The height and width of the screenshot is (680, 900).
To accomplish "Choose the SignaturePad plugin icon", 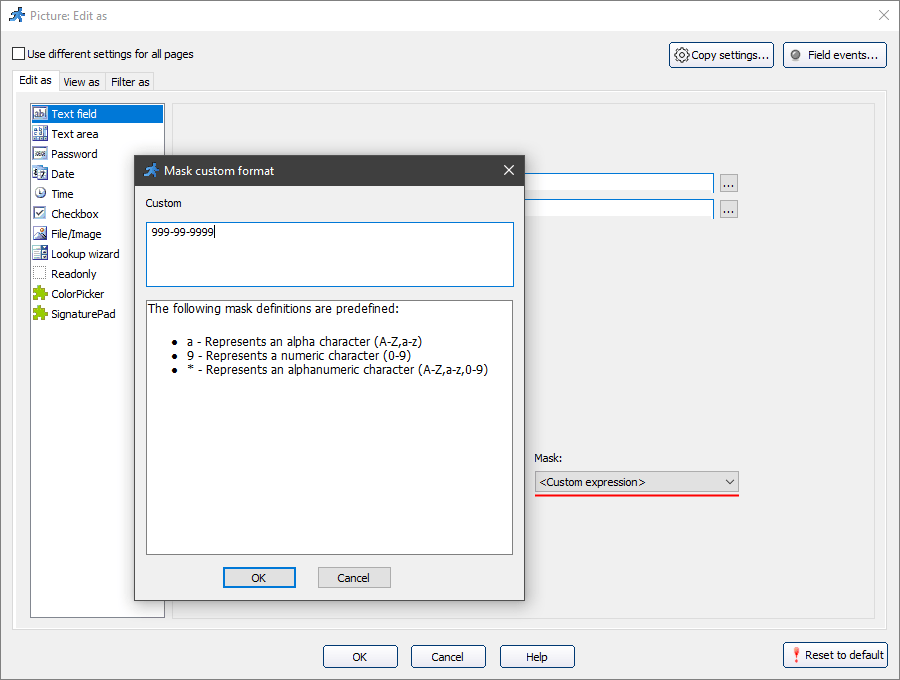I will (41, 313).
